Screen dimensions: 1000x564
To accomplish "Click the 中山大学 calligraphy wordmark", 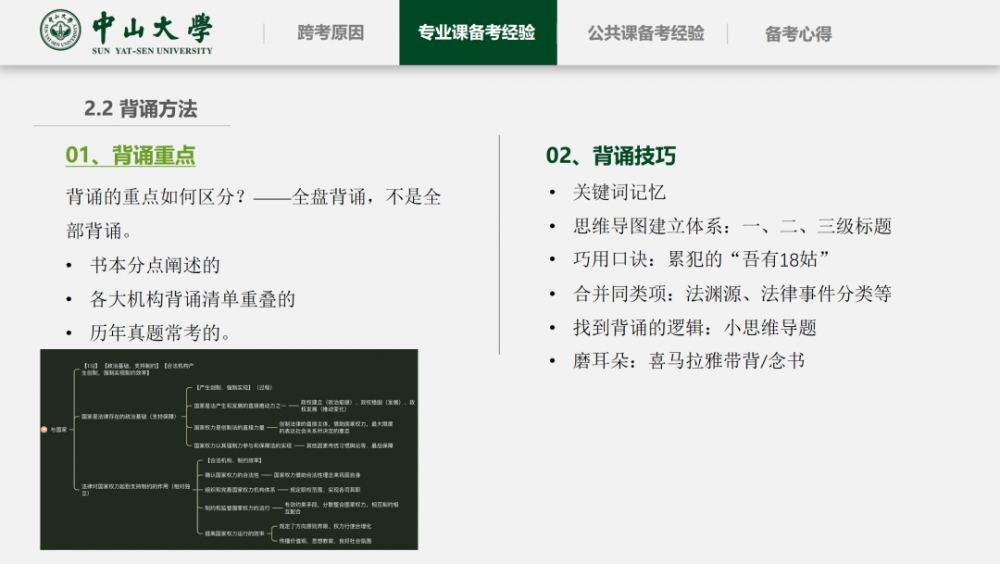I will [151, 26].
